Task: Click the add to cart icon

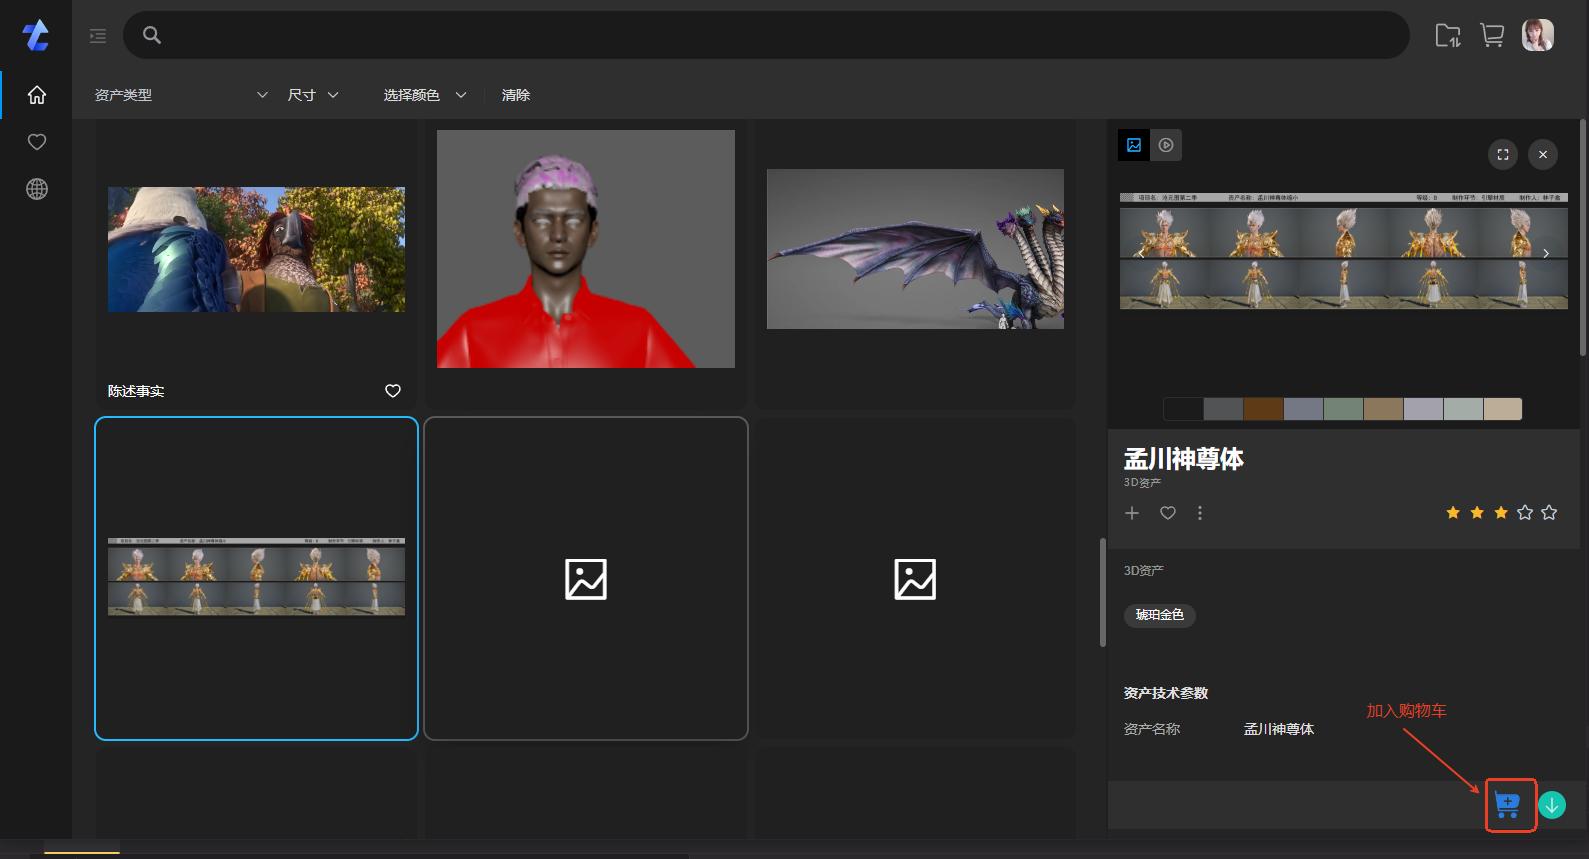Action: [x=1507, y=804]
